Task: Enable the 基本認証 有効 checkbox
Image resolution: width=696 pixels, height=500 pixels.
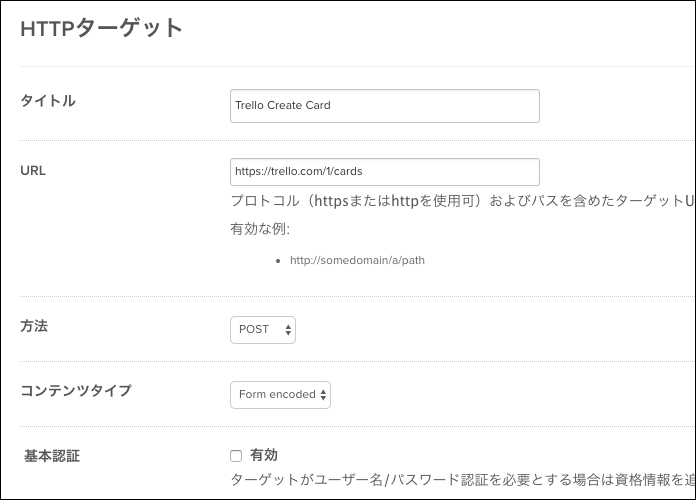Action: pyautogui.click(x=236, y=456)
